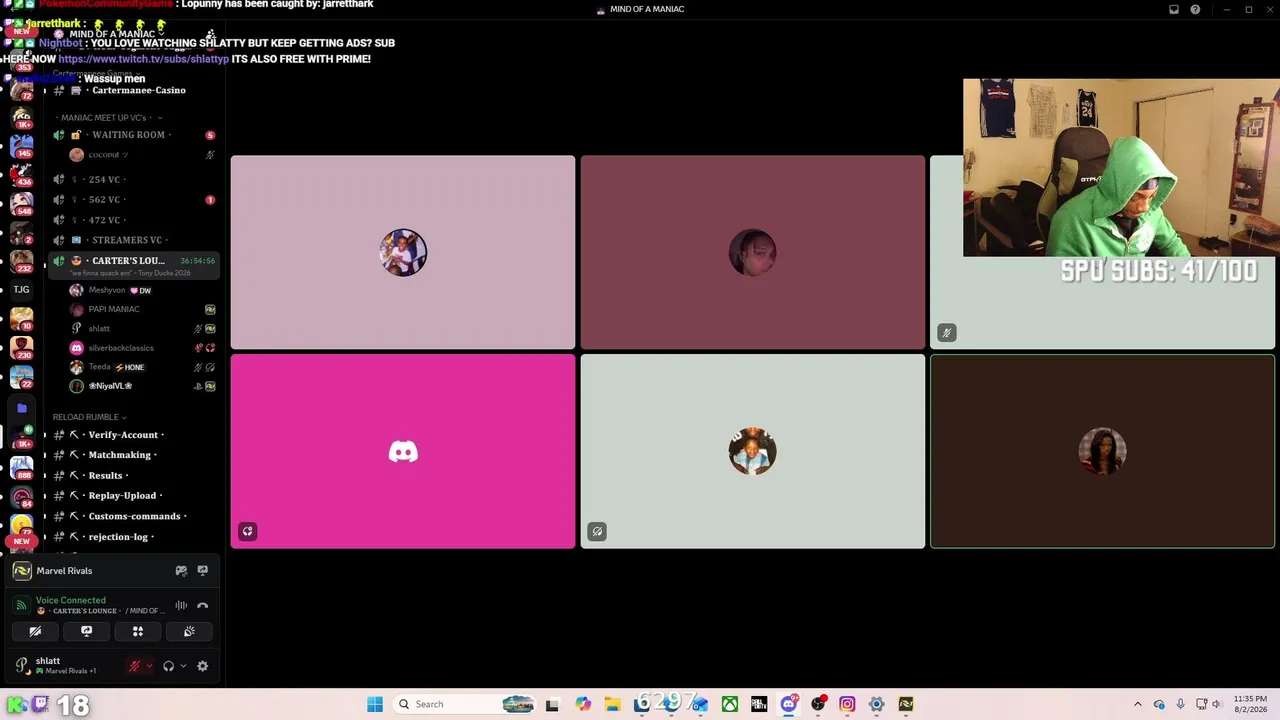
Task: Open File Explorer from taskbar
Action: pos(612,704)
